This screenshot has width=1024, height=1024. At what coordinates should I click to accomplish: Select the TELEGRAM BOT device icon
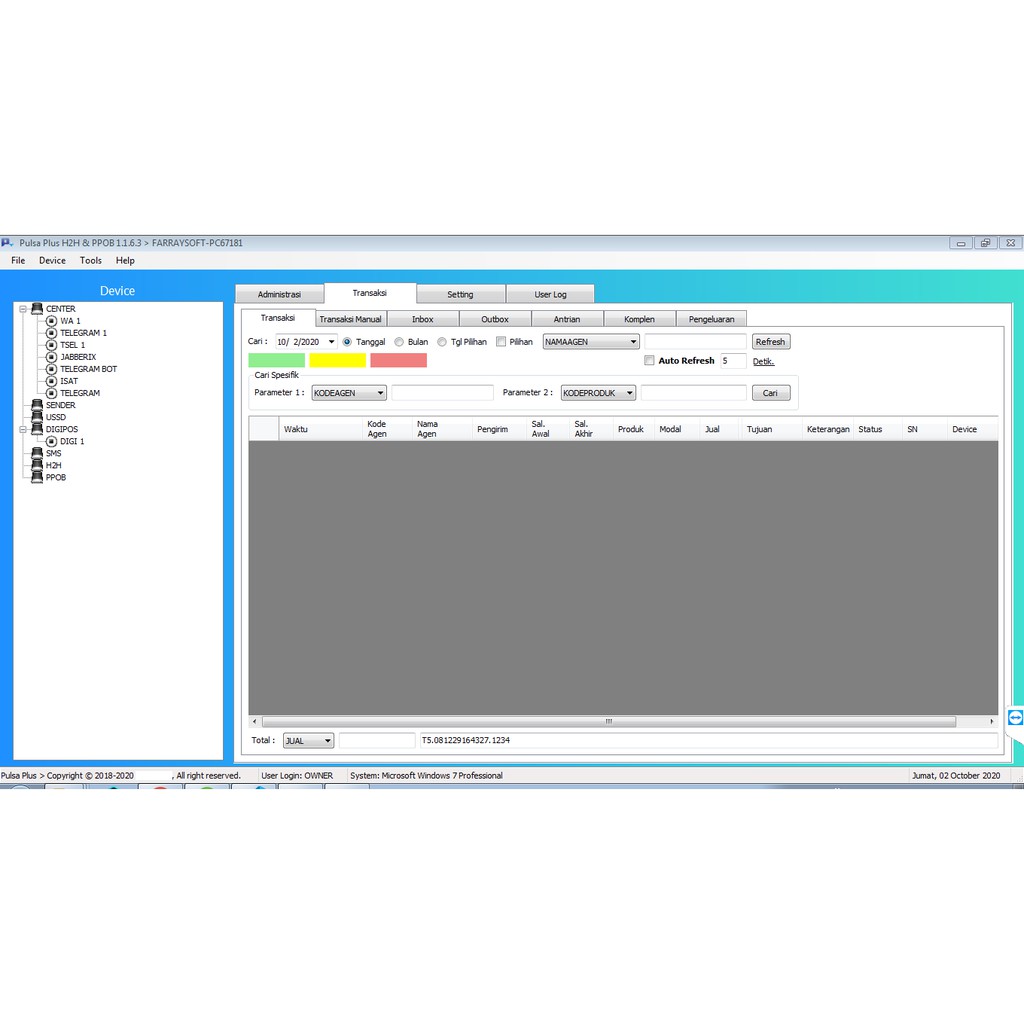(52, 369)
